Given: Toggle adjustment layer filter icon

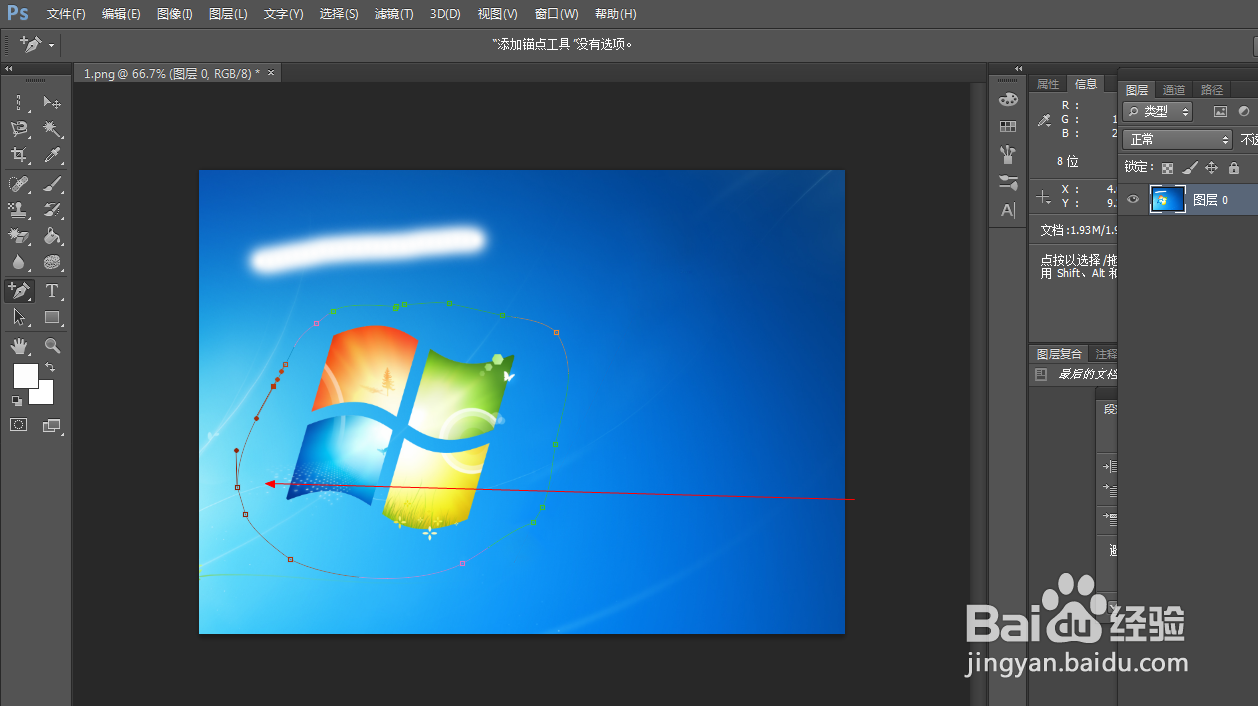Looking at the screenshot, I should tap(1244, 111).
